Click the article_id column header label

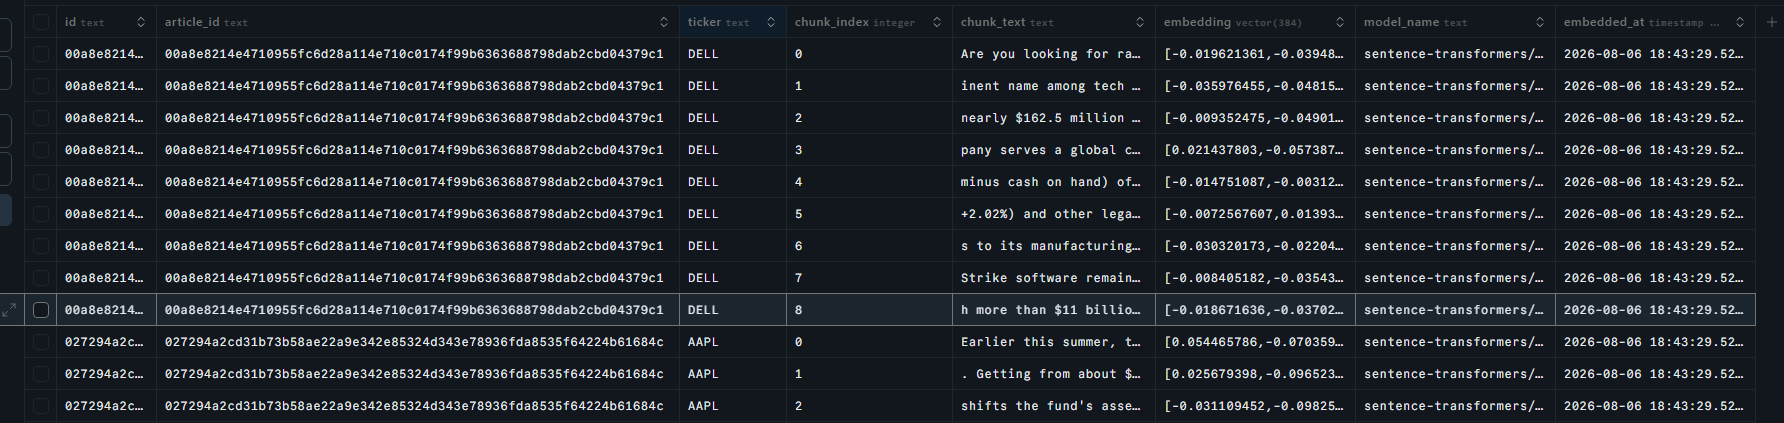tap(206, 22)
